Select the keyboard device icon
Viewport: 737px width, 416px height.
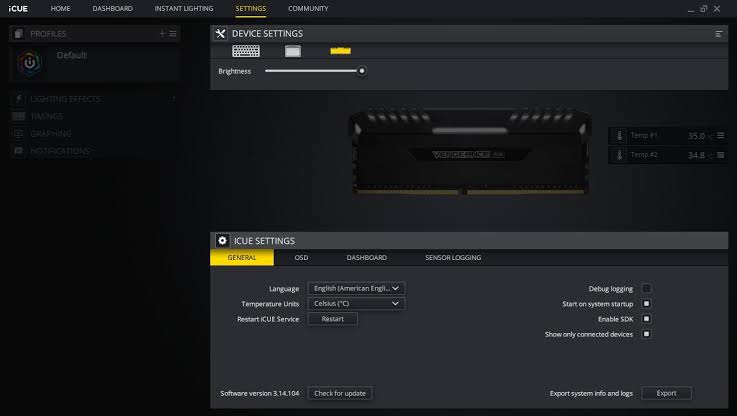point(246,51)
